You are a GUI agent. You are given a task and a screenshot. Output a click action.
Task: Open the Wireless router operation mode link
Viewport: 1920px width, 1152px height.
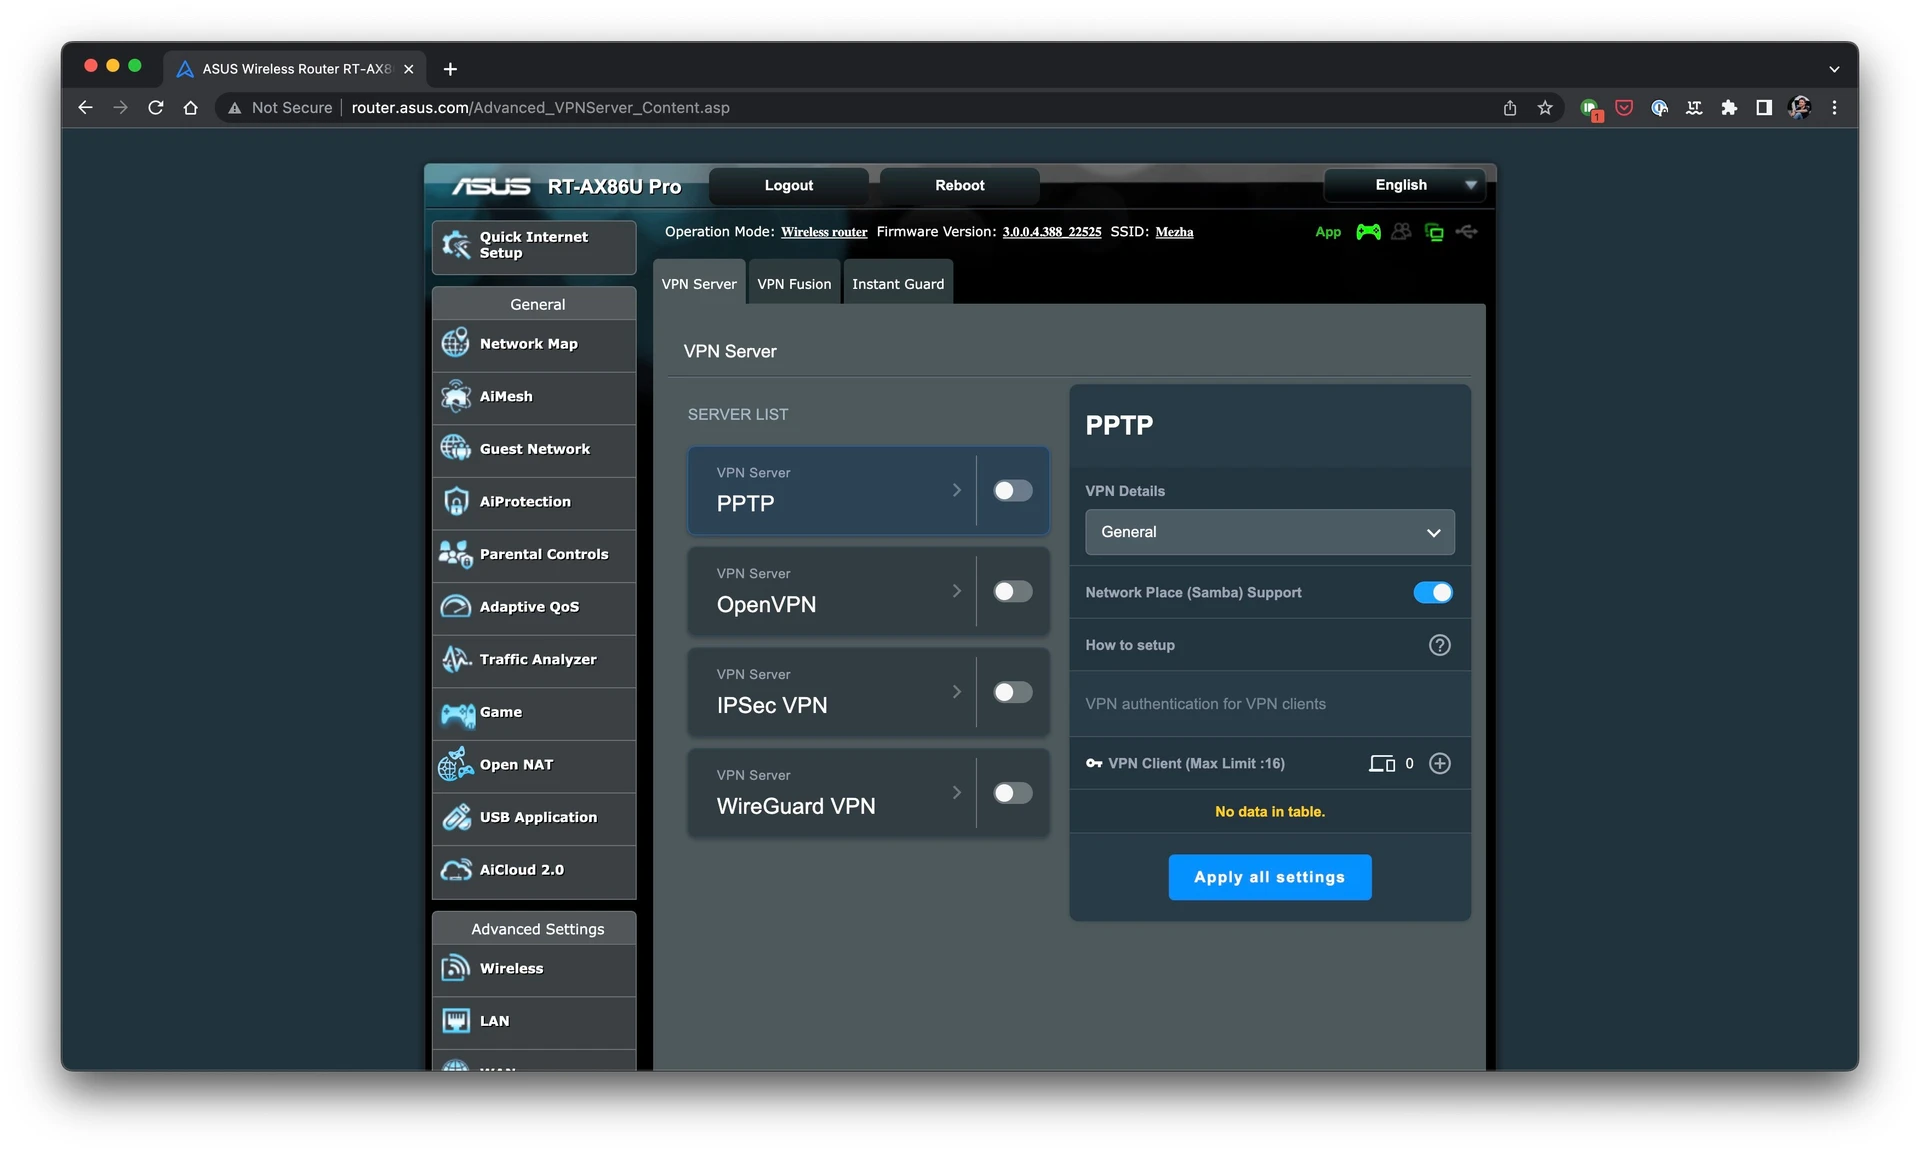(824, 232)
